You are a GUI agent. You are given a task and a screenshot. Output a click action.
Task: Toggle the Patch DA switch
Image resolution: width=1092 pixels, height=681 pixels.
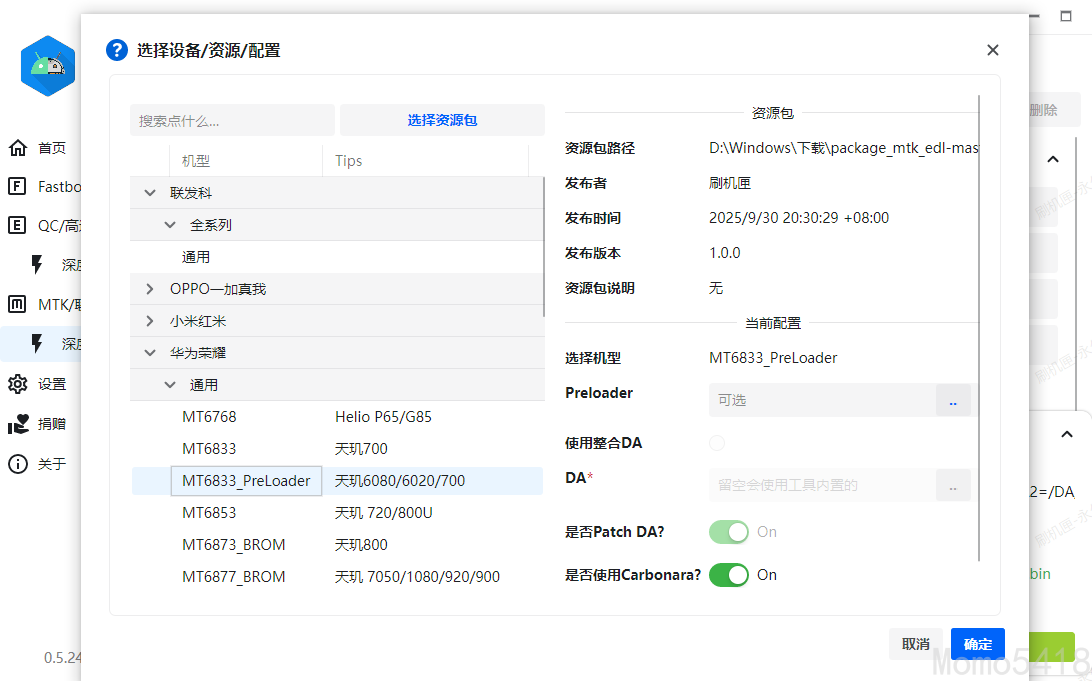pos(728,532)
